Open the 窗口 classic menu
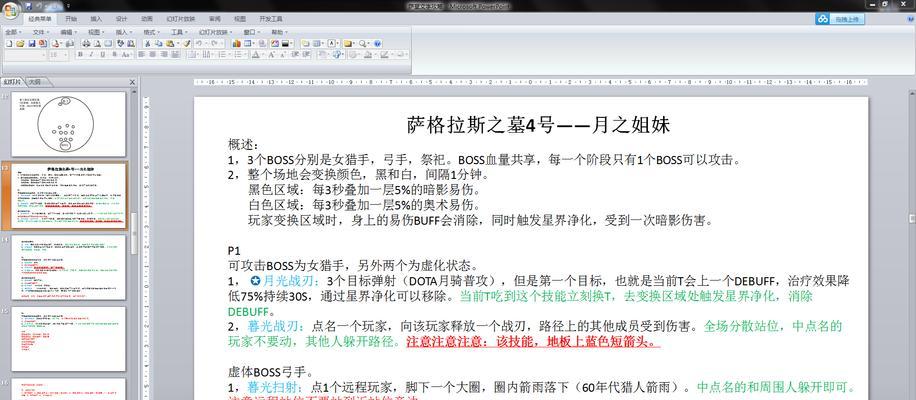Viewport: 916px width, 400px height. click(x=252, y=32)
